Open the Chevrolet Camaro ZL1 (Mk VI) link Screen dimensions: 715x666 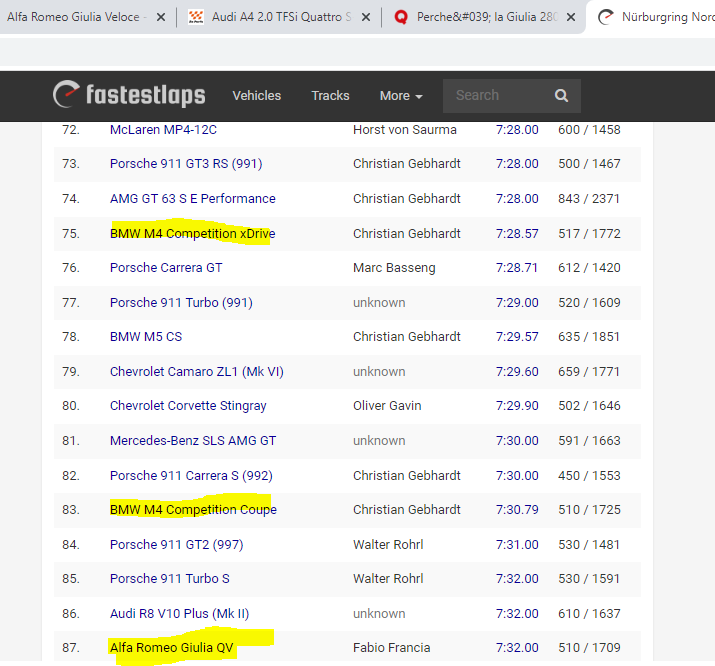coord(196,372)
